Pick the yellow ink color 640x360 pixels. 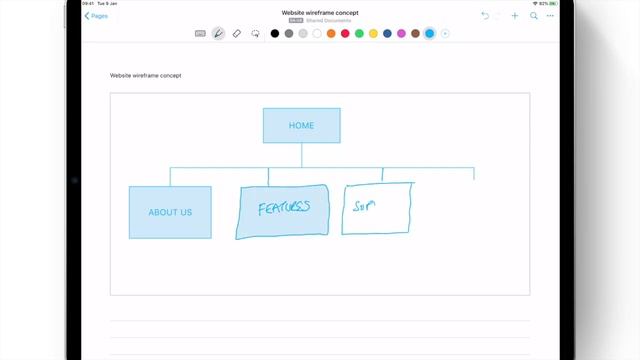(373, 33)
